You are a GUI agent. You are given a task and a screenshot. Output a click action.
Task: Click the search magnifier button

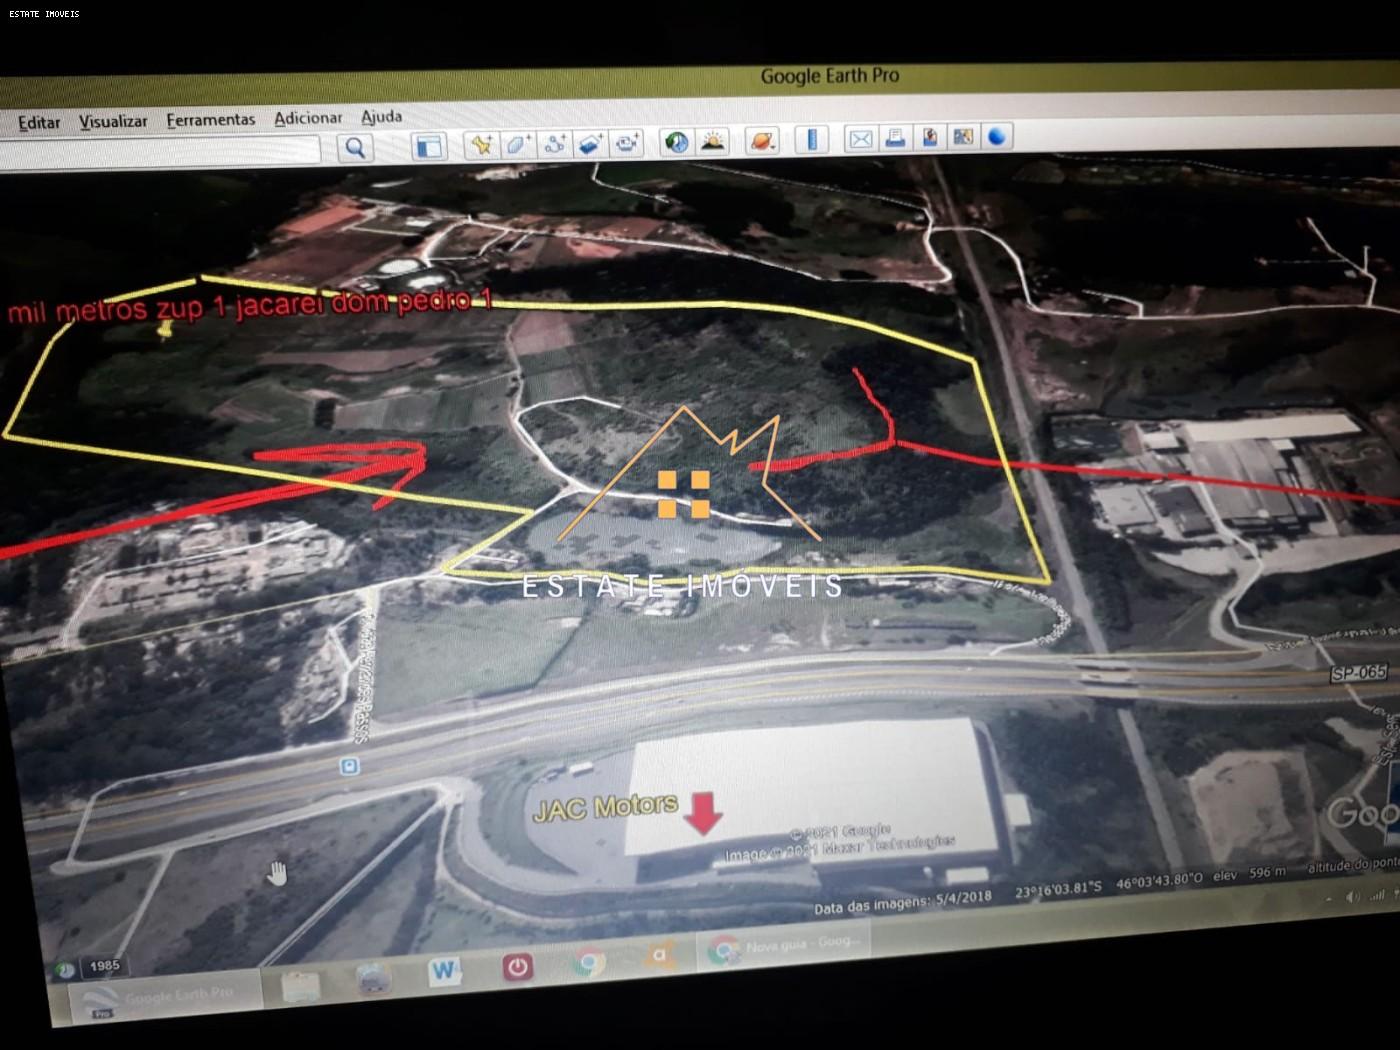354,148
